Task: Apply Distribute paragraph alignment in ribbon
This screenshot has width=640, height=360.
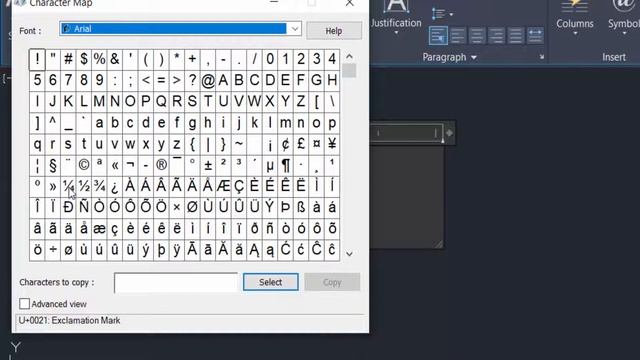Action: [535, 36]
